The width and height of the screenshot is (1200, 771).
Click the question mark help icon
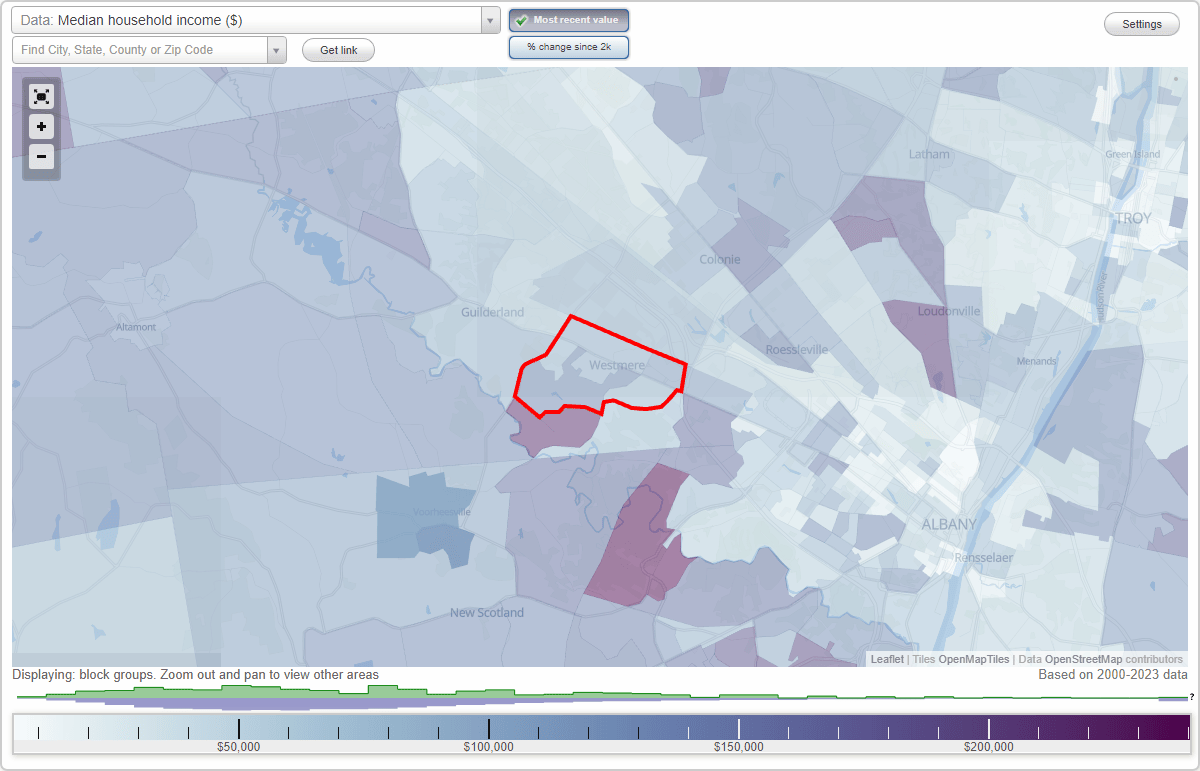coord(1192,696)
